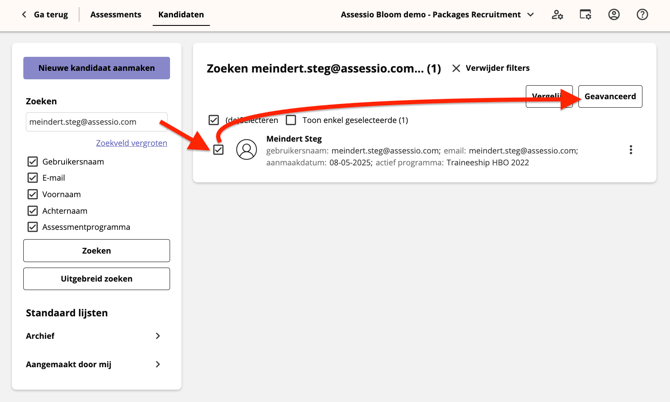Open the Assessio Bloom demo organization dropdown
Viewport: 670px width, 402px height.
530,15
